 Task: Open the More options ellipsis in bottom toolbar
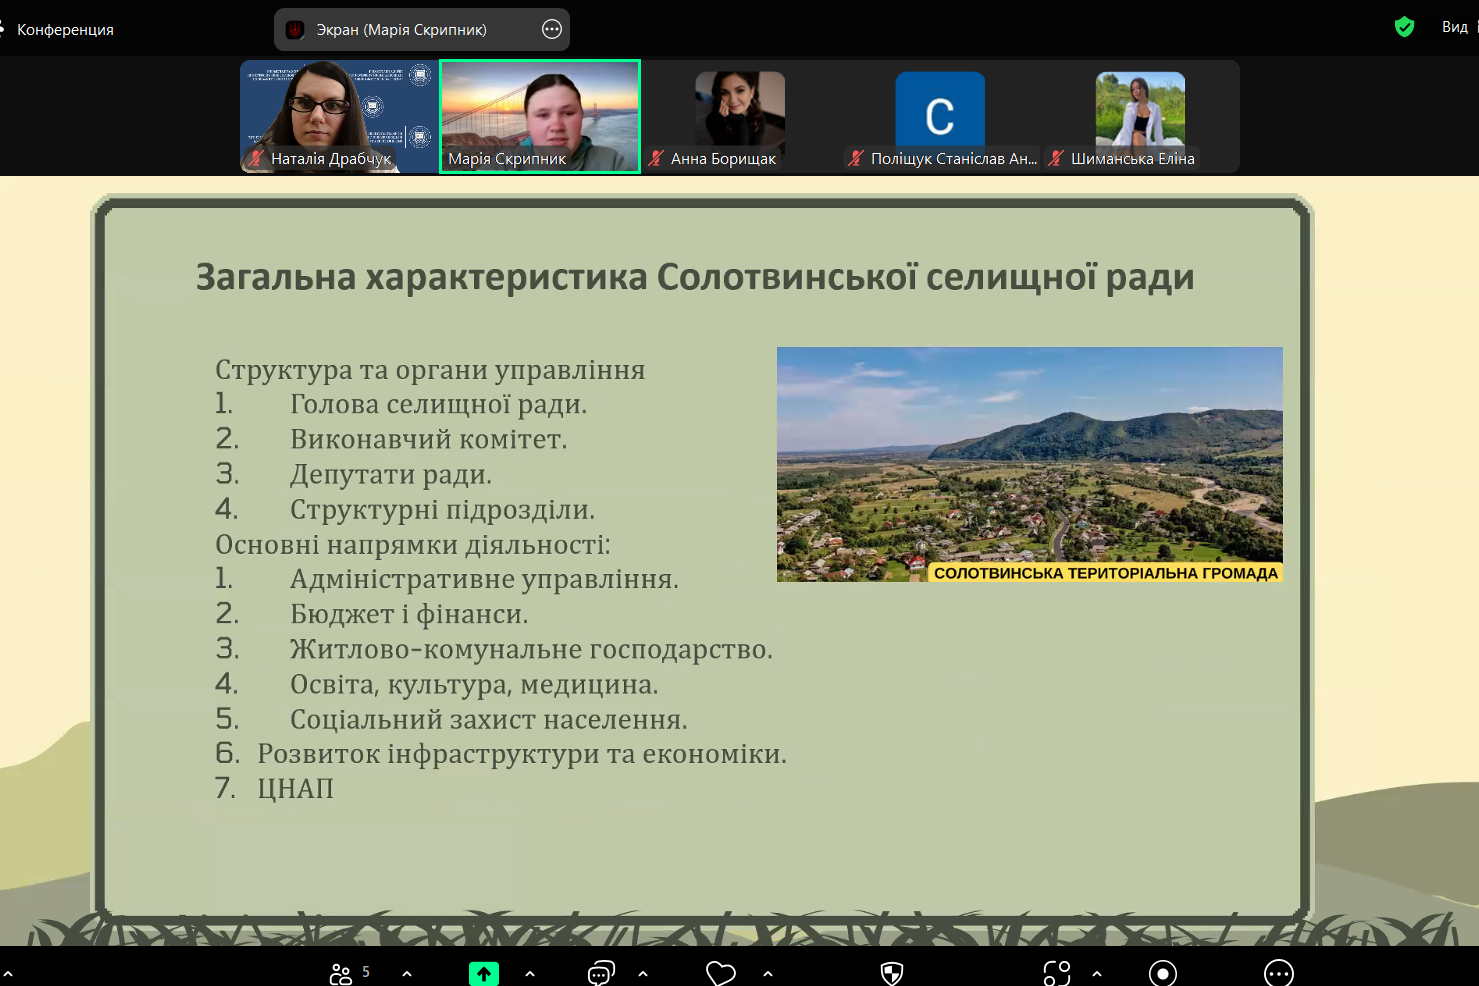point(1278,973)
